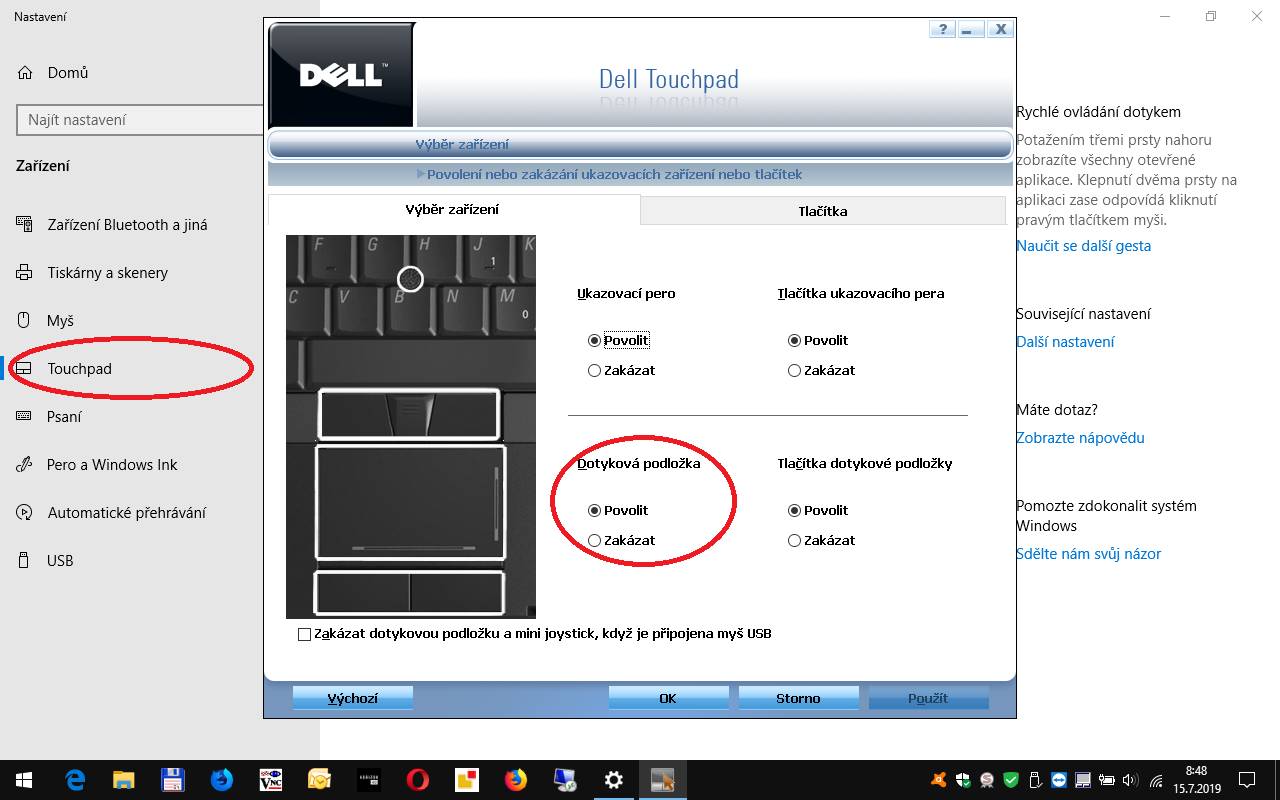Open Tiskárny a skenery settings
Image resolution: width=1280 pixels, height=800 pixels.
click(x=107, y=273)
